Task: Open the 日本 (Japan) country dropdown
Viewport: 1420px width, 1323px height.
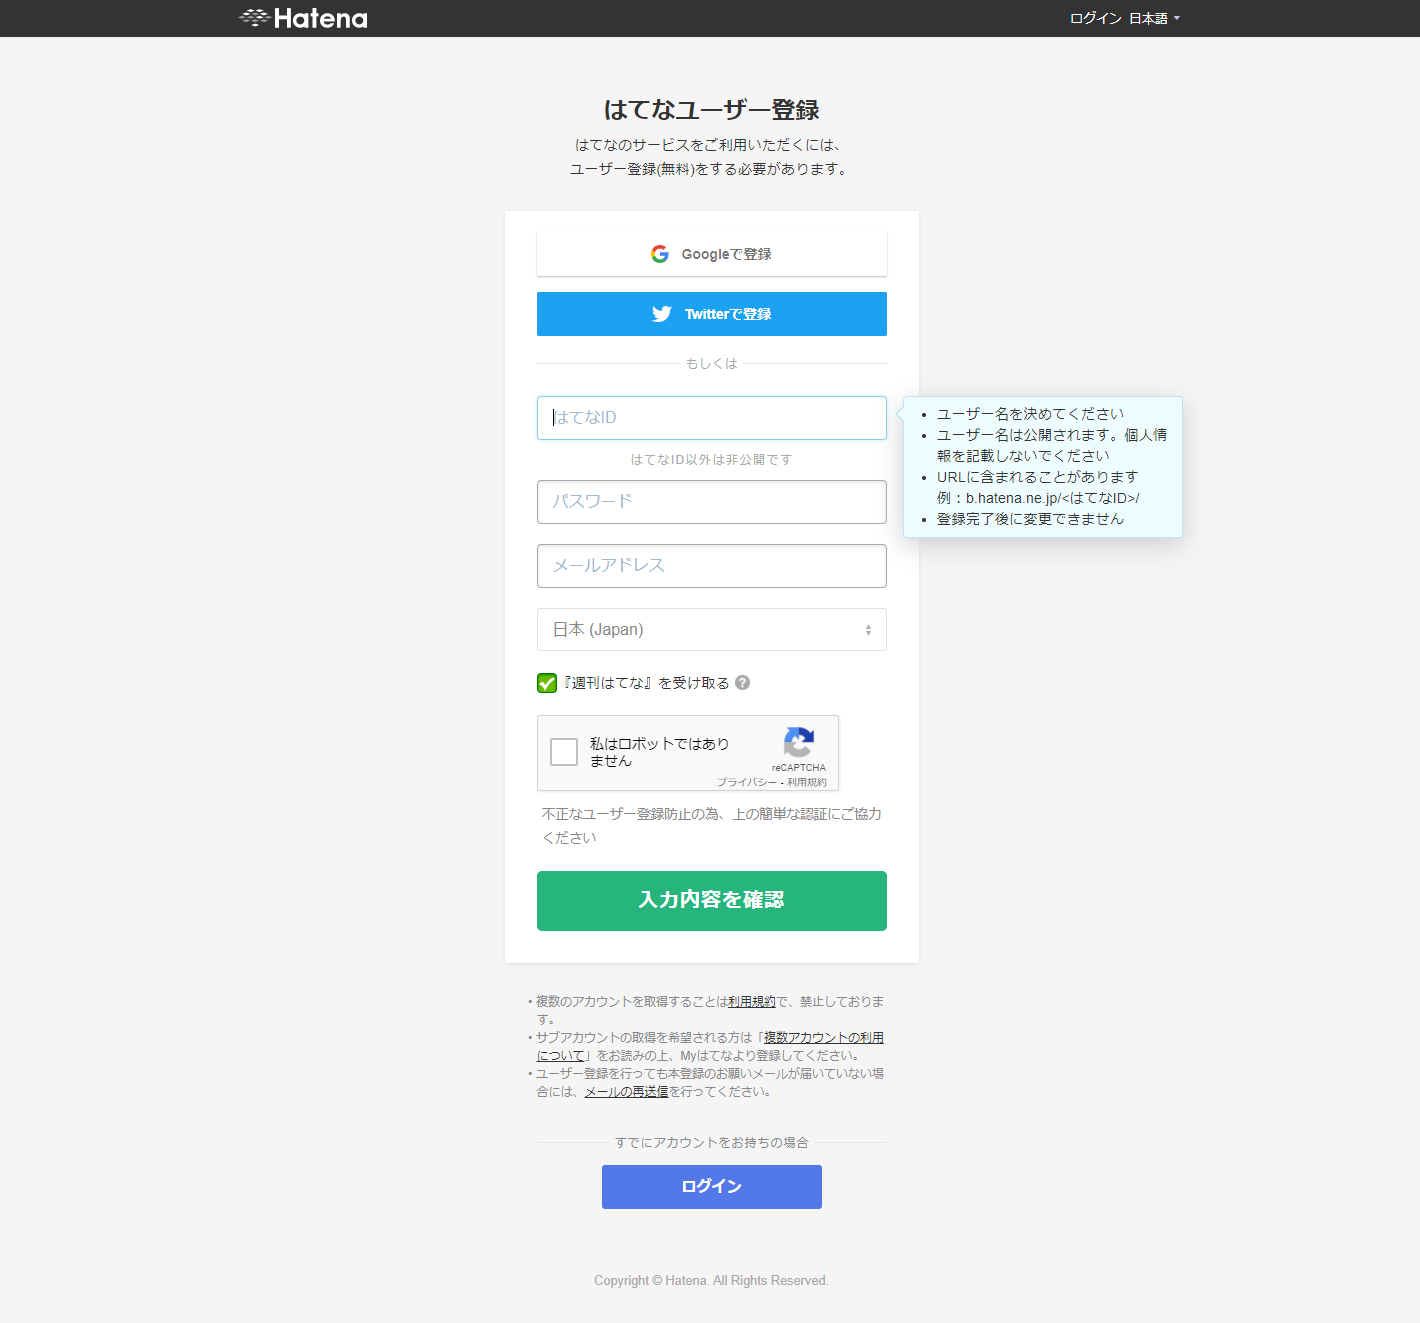Action: (711, 630)
